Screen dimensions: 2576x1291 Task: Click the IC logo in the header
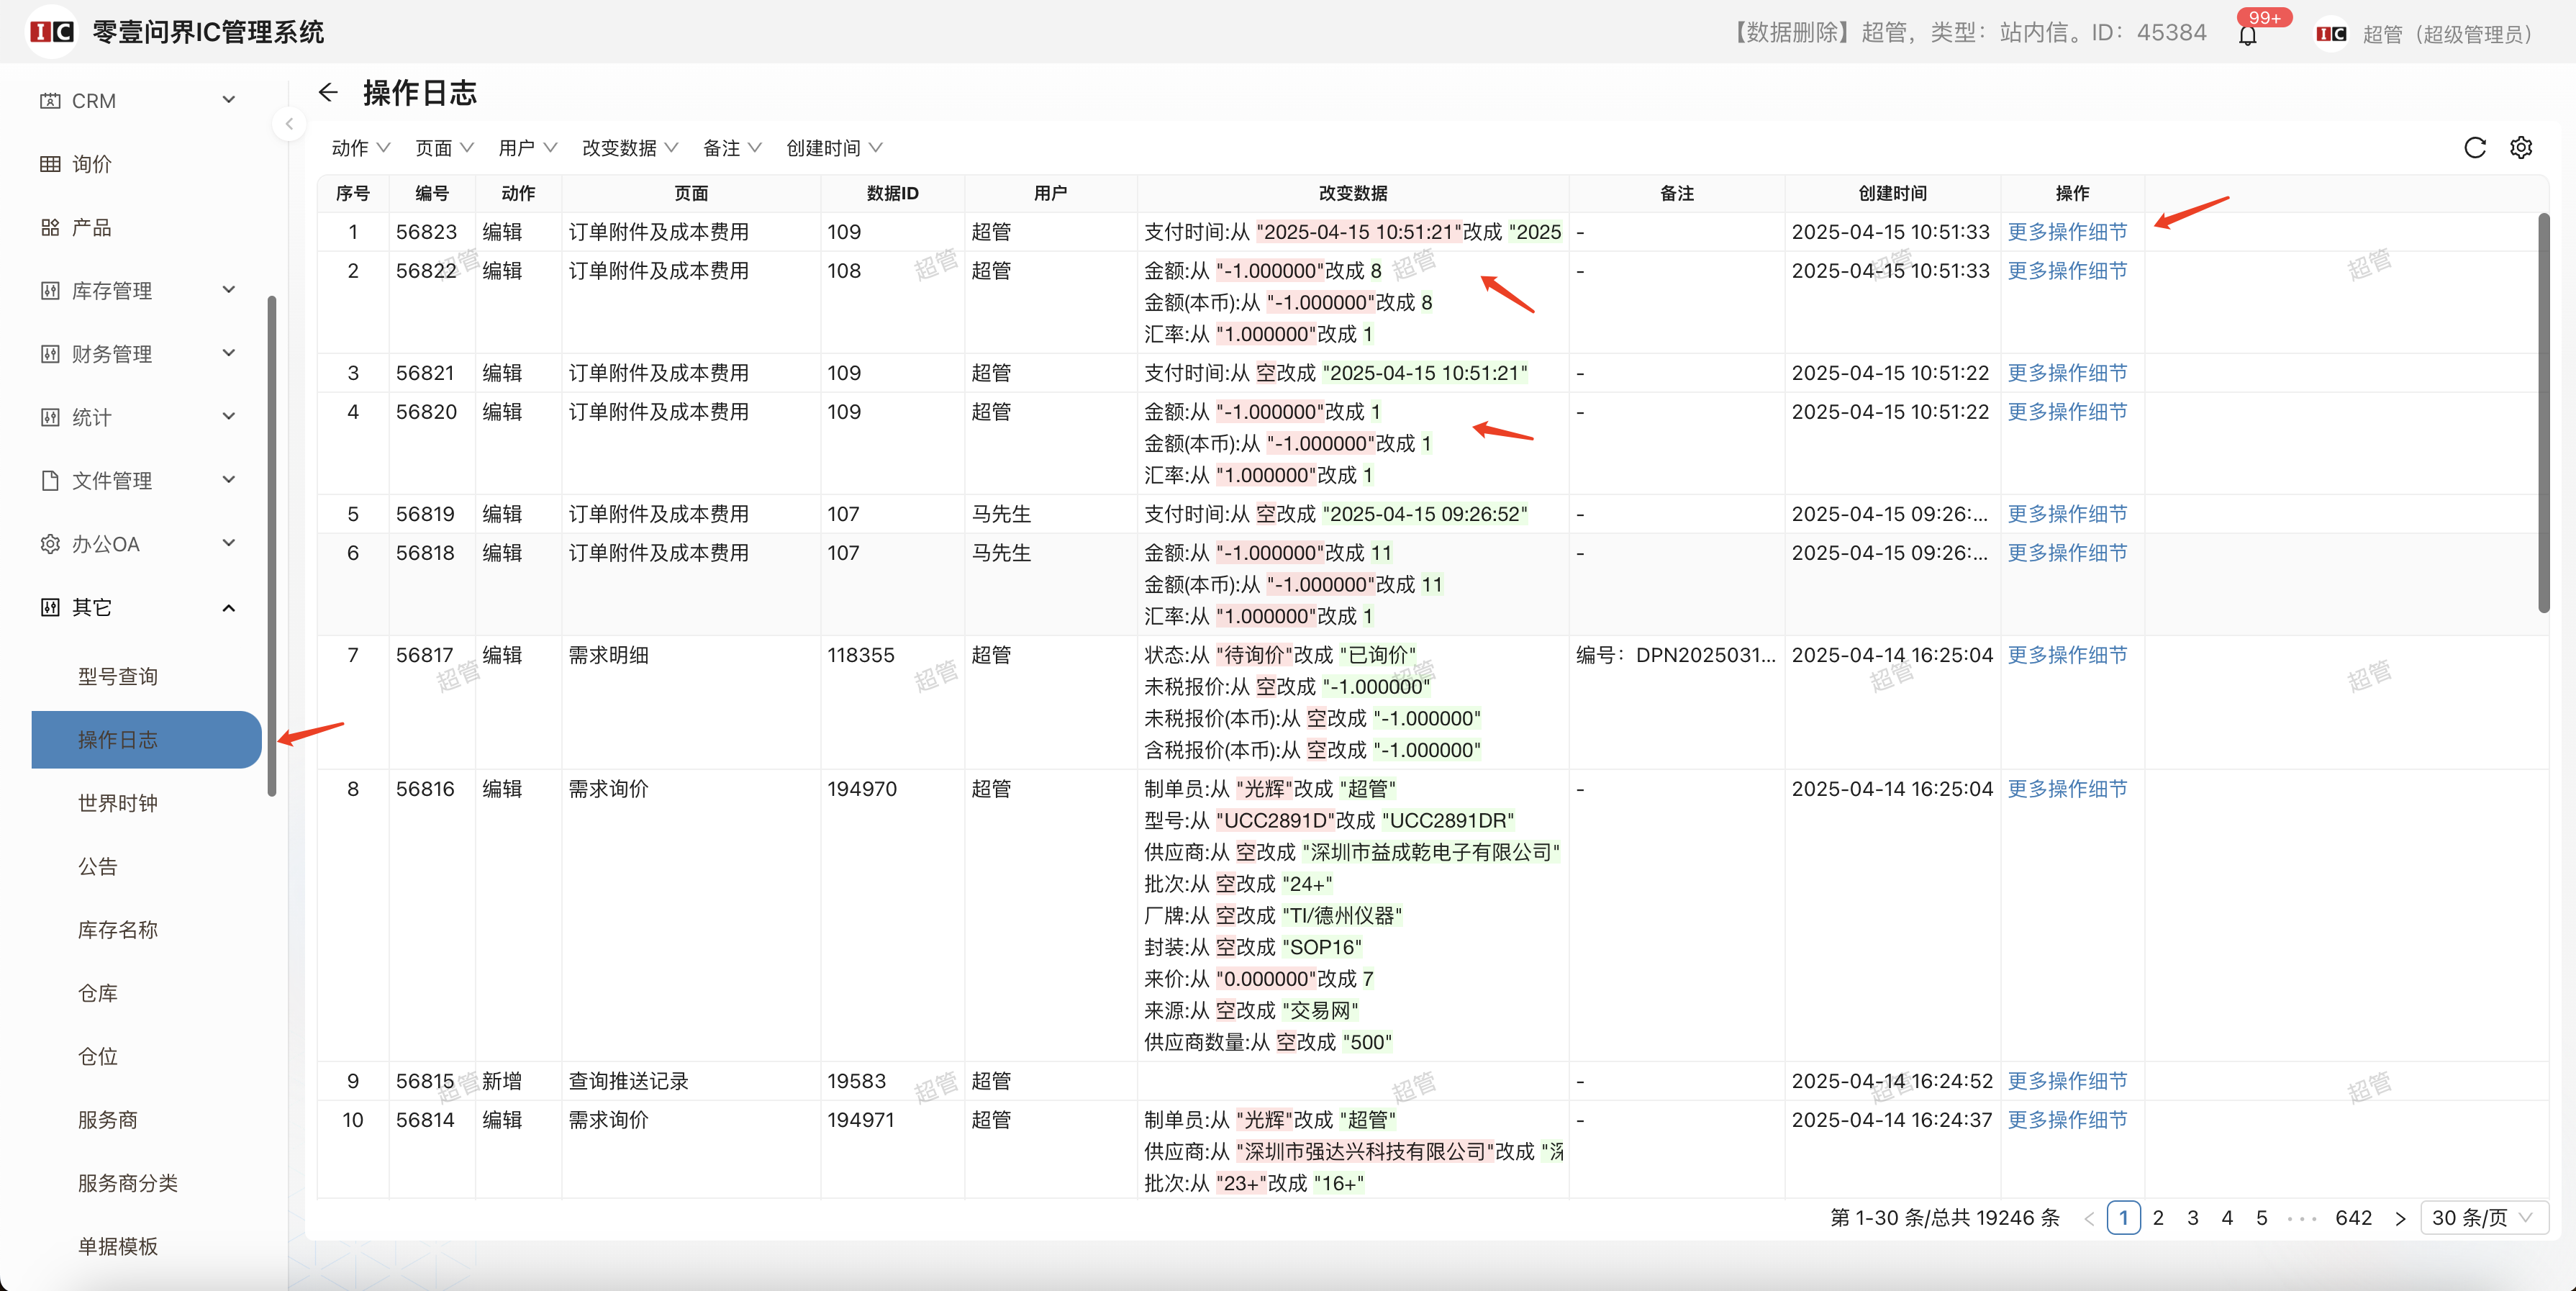click(x=52, y=32)
